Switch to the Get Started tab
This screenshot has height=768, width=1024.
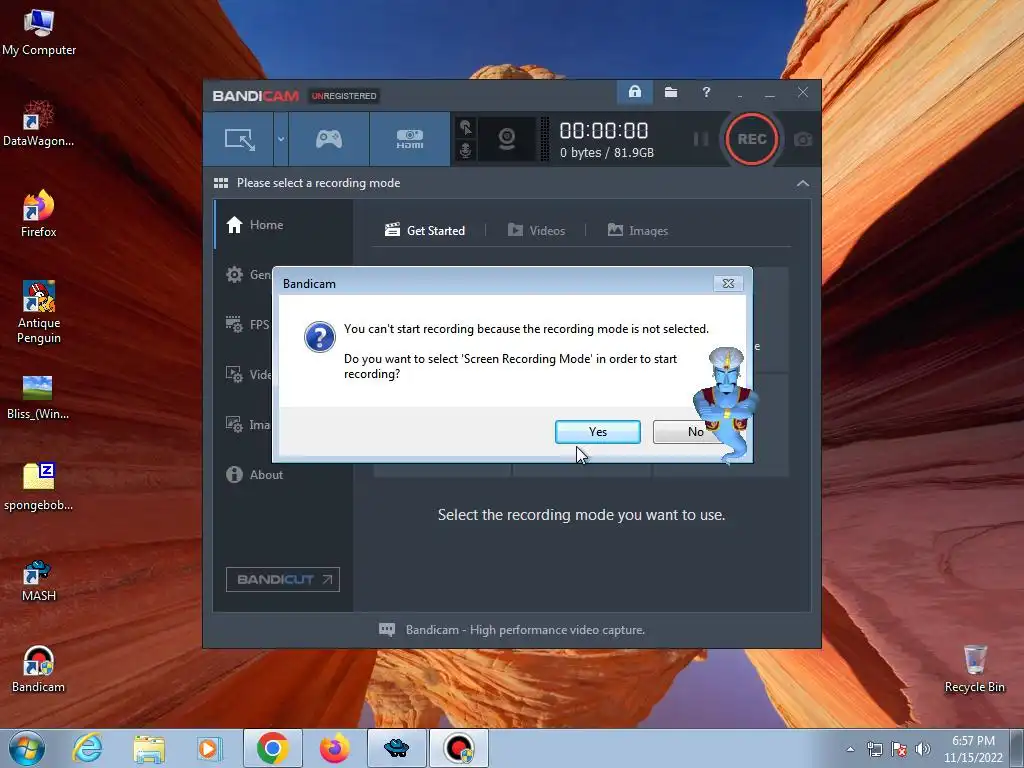tap(425, 231)
